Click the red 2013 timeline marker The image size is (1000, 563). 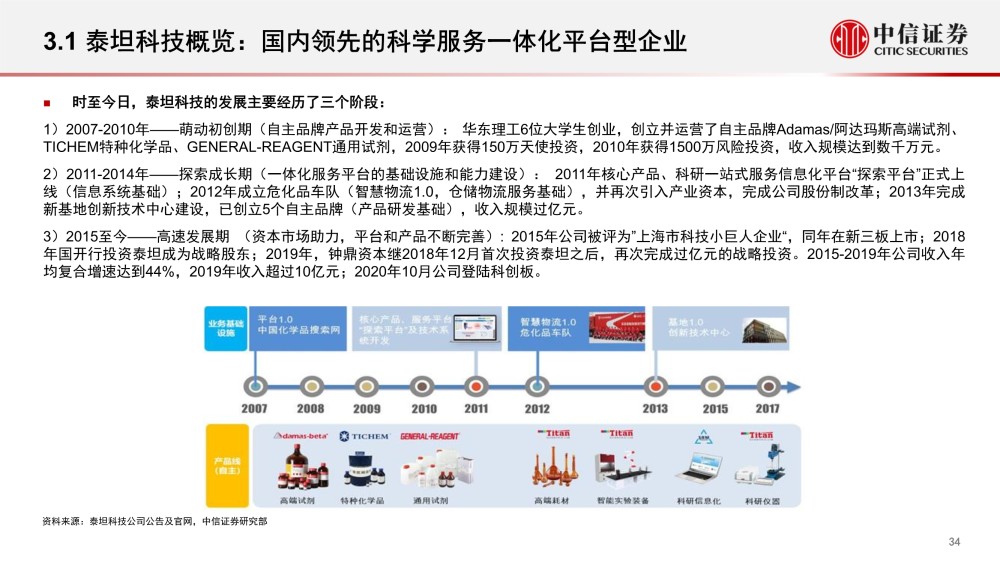click(655, 386)
